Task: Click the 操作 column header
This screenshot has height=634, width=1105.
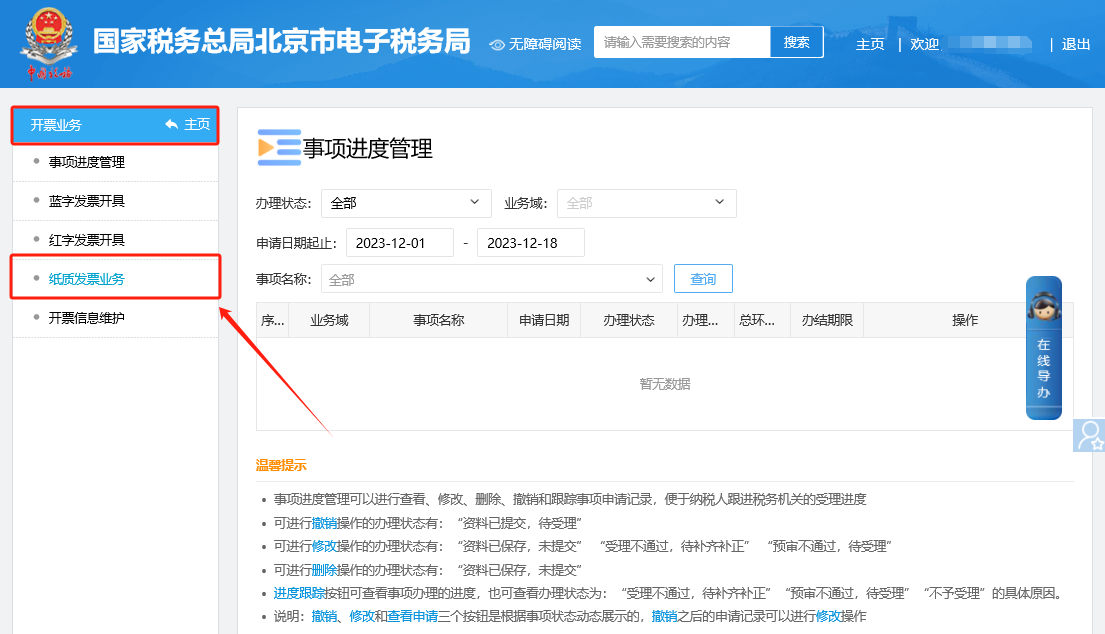Action: click(x=965, y=321)
